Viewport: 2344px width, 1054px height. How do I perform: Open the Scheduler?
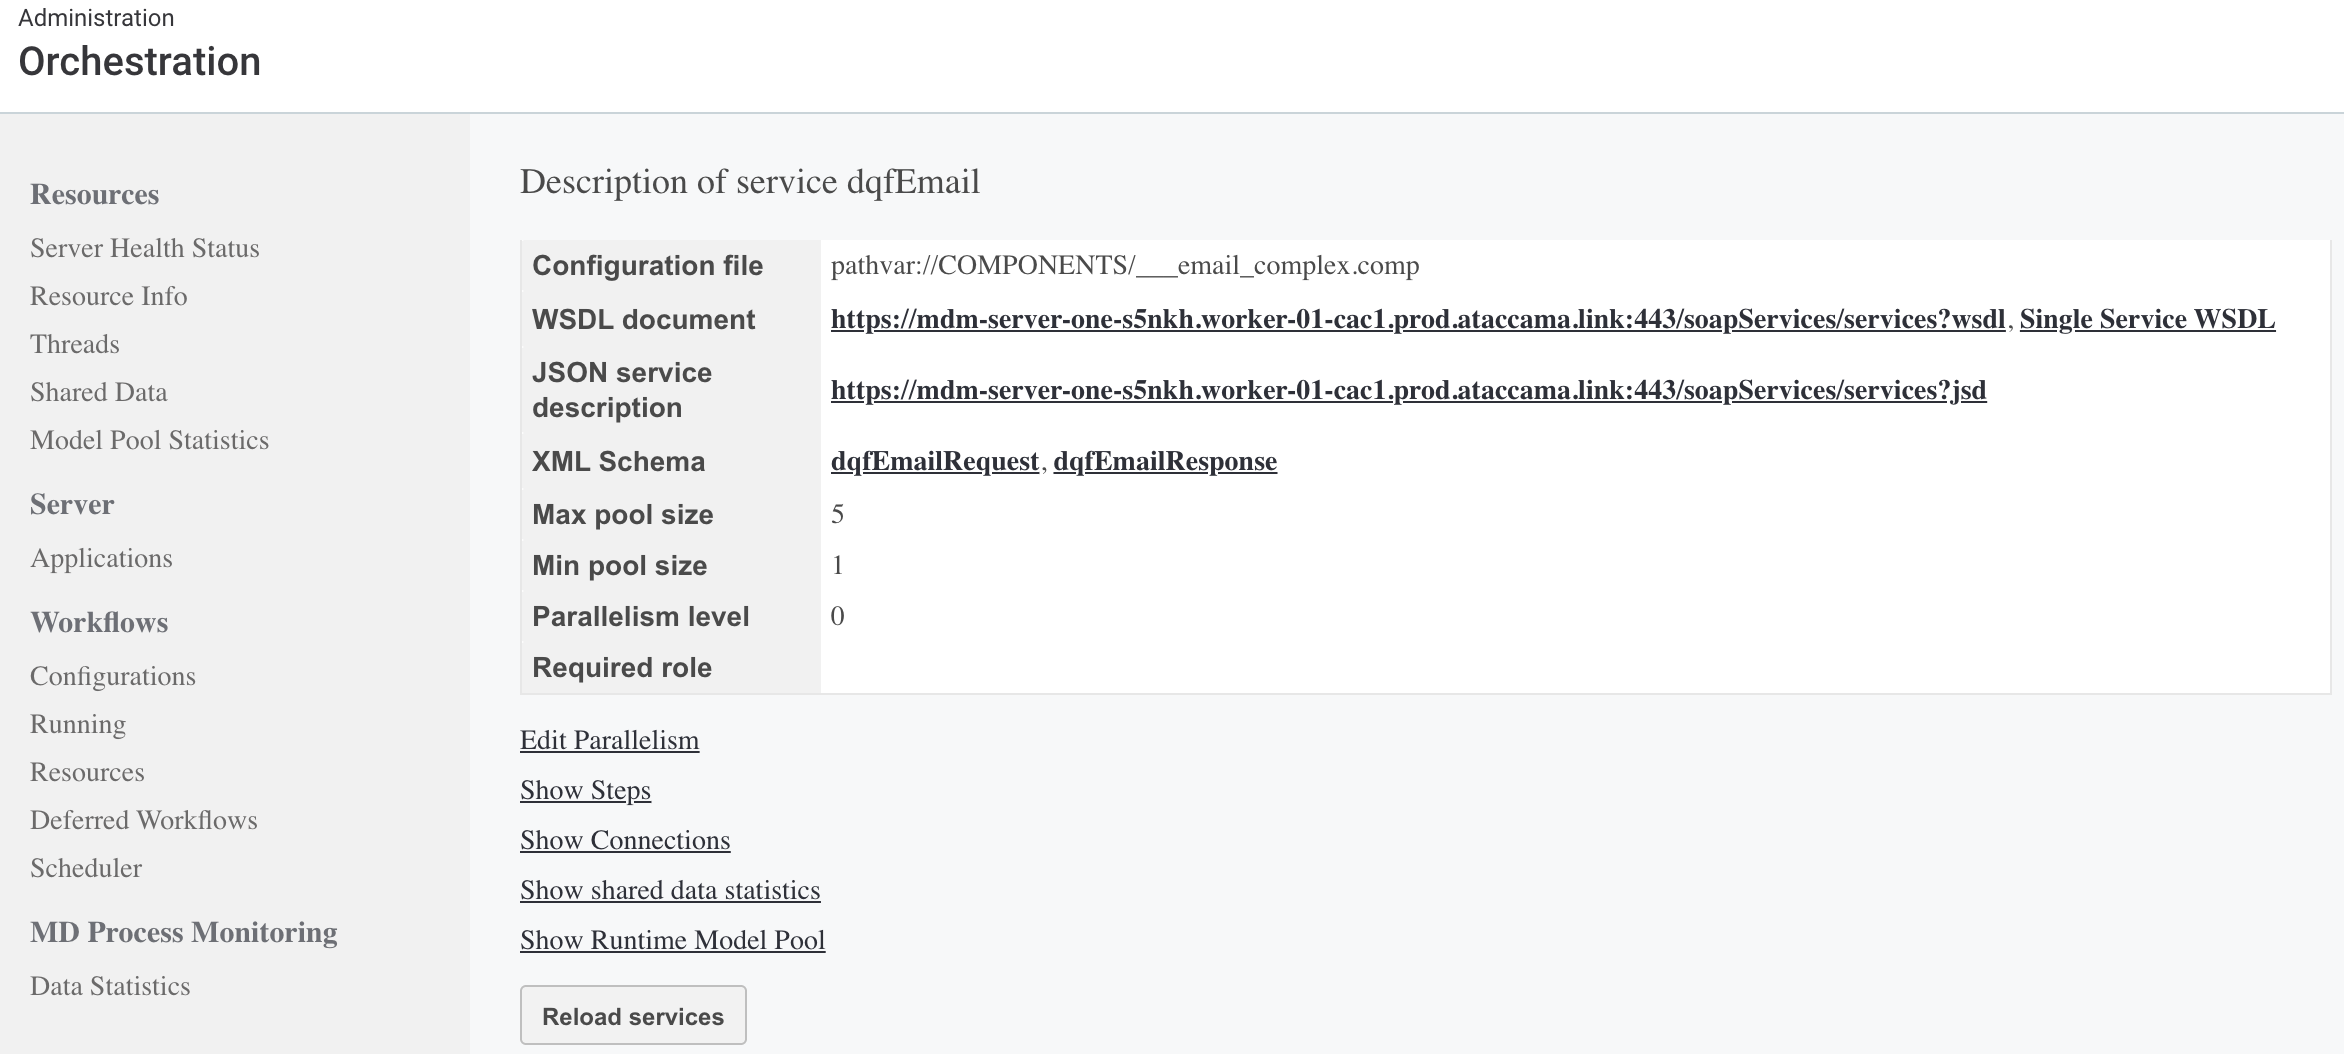click(x=86, y=868)
